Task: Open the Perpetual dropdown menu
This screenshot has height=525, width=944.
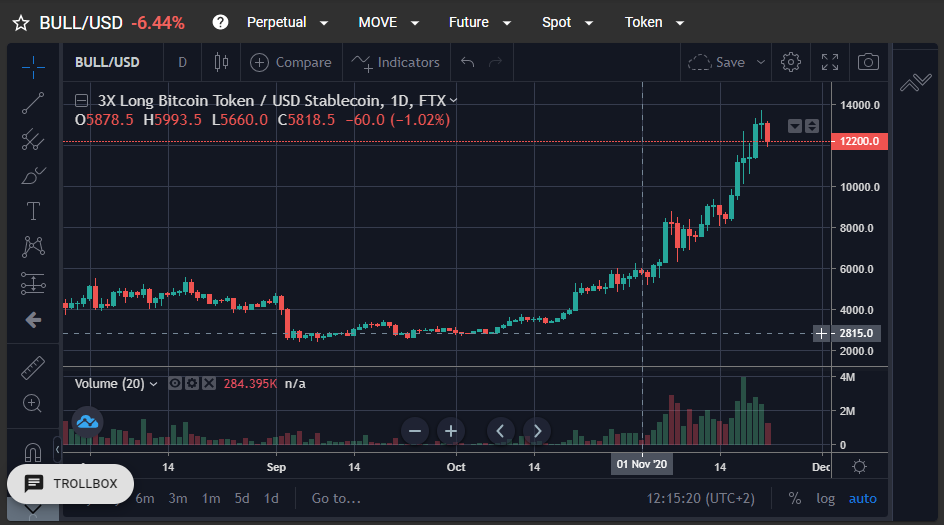Action: pos(287,22)
